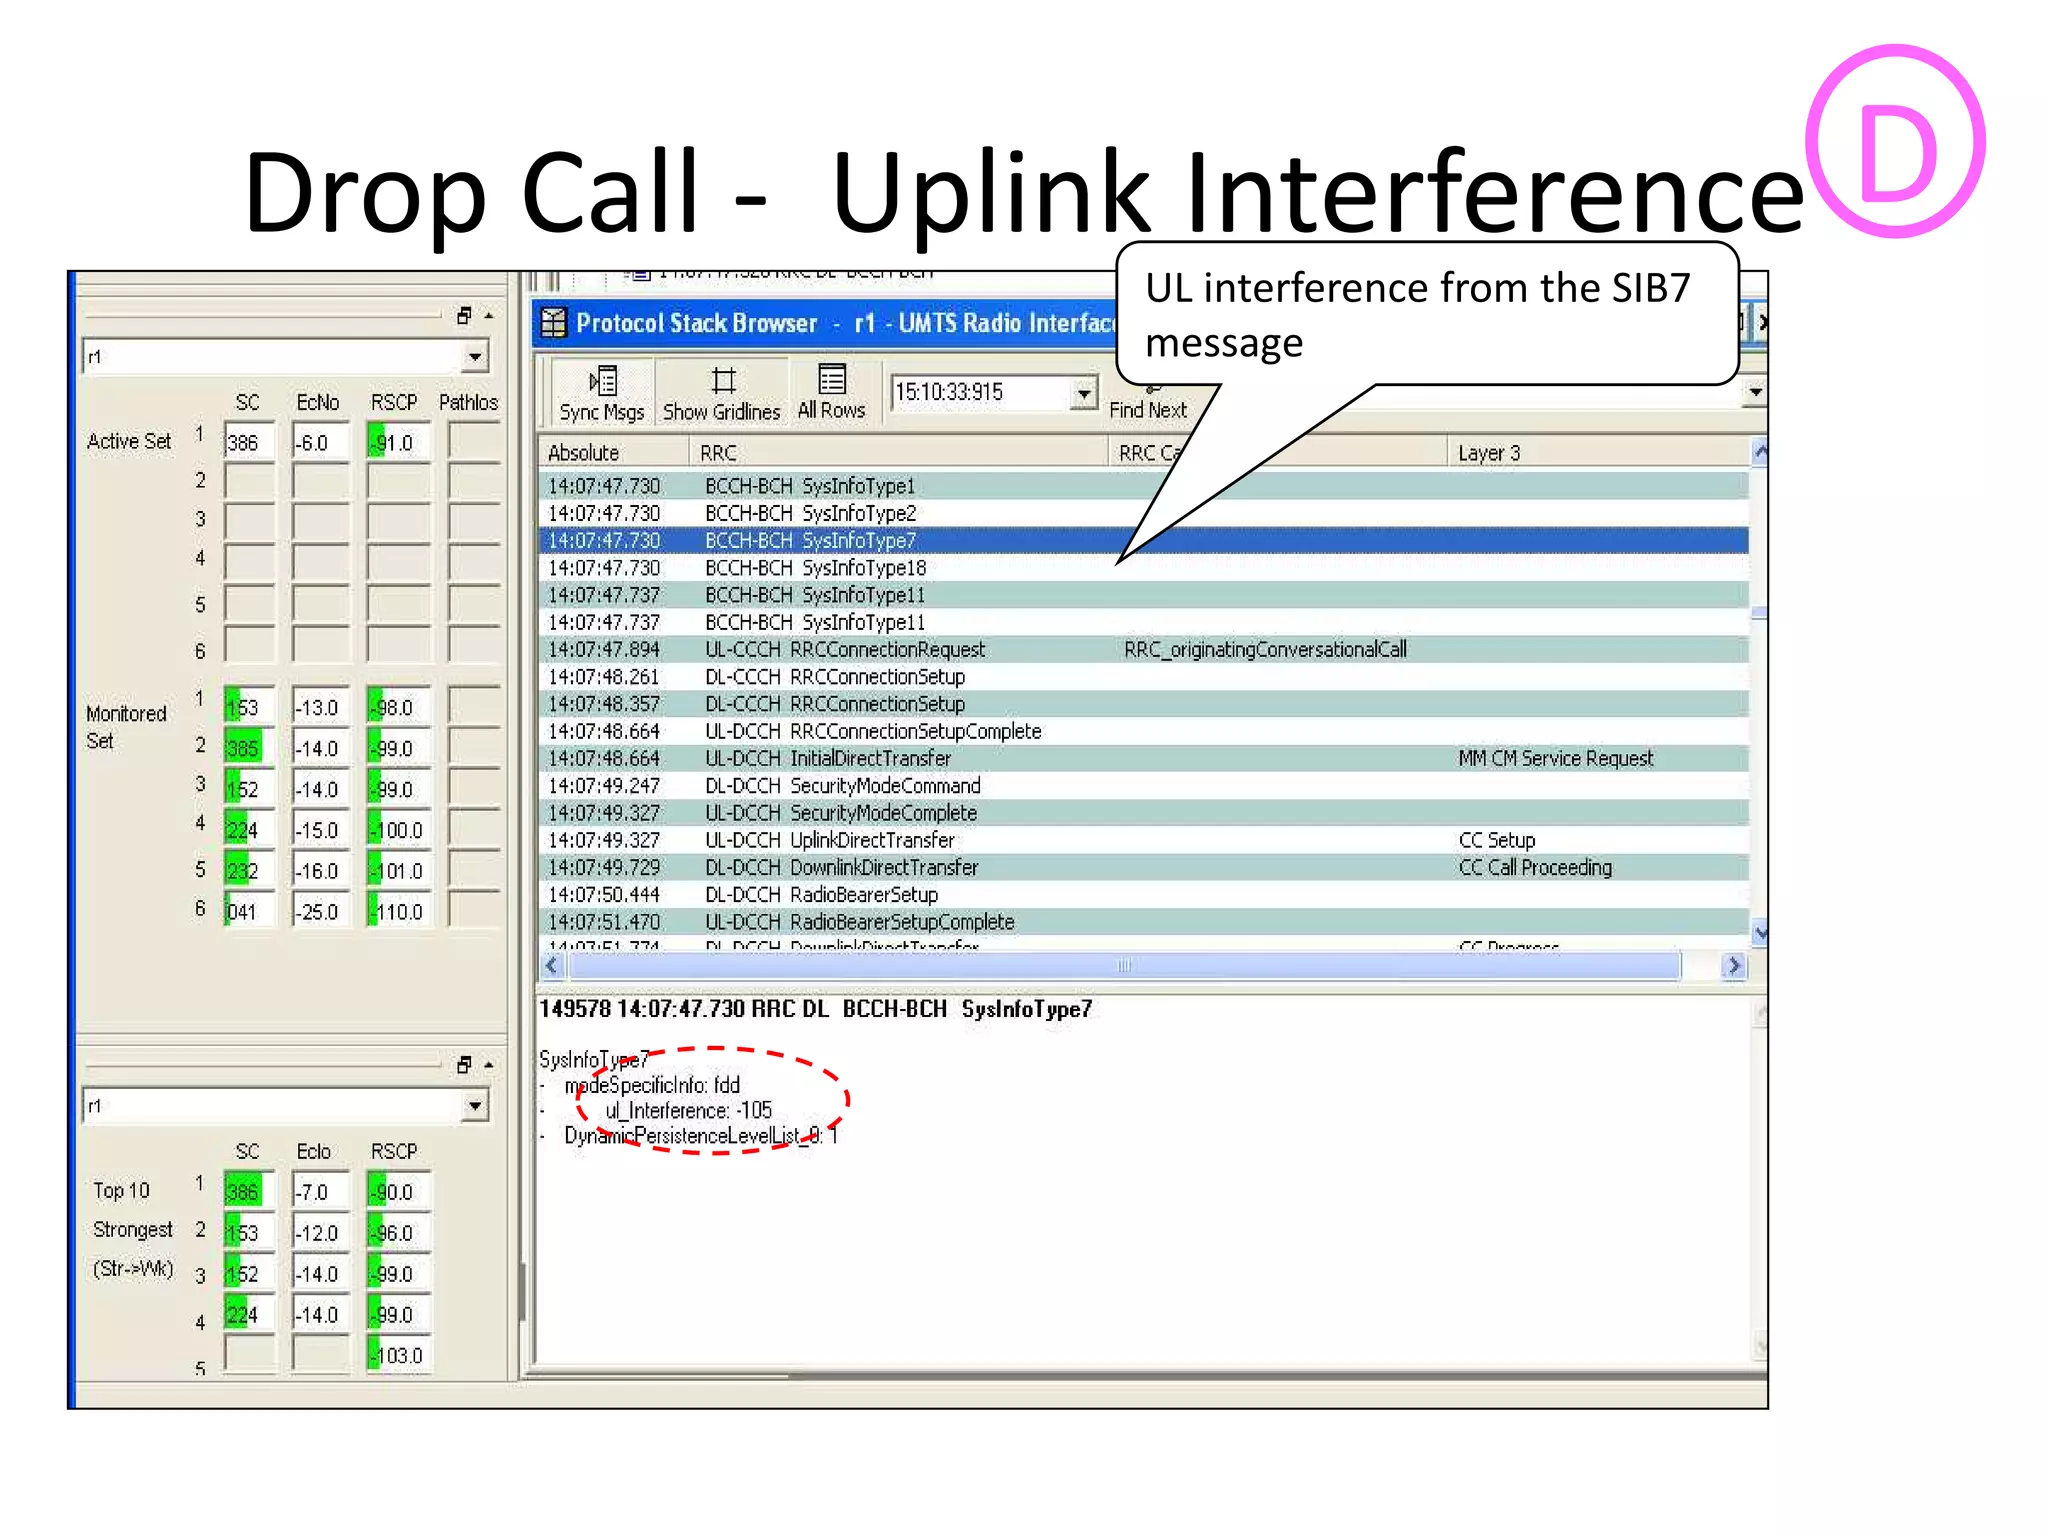The image size is (2048, 1536).
Task: Click the CC Setup Layer 3 cell
Action: 1496,840
